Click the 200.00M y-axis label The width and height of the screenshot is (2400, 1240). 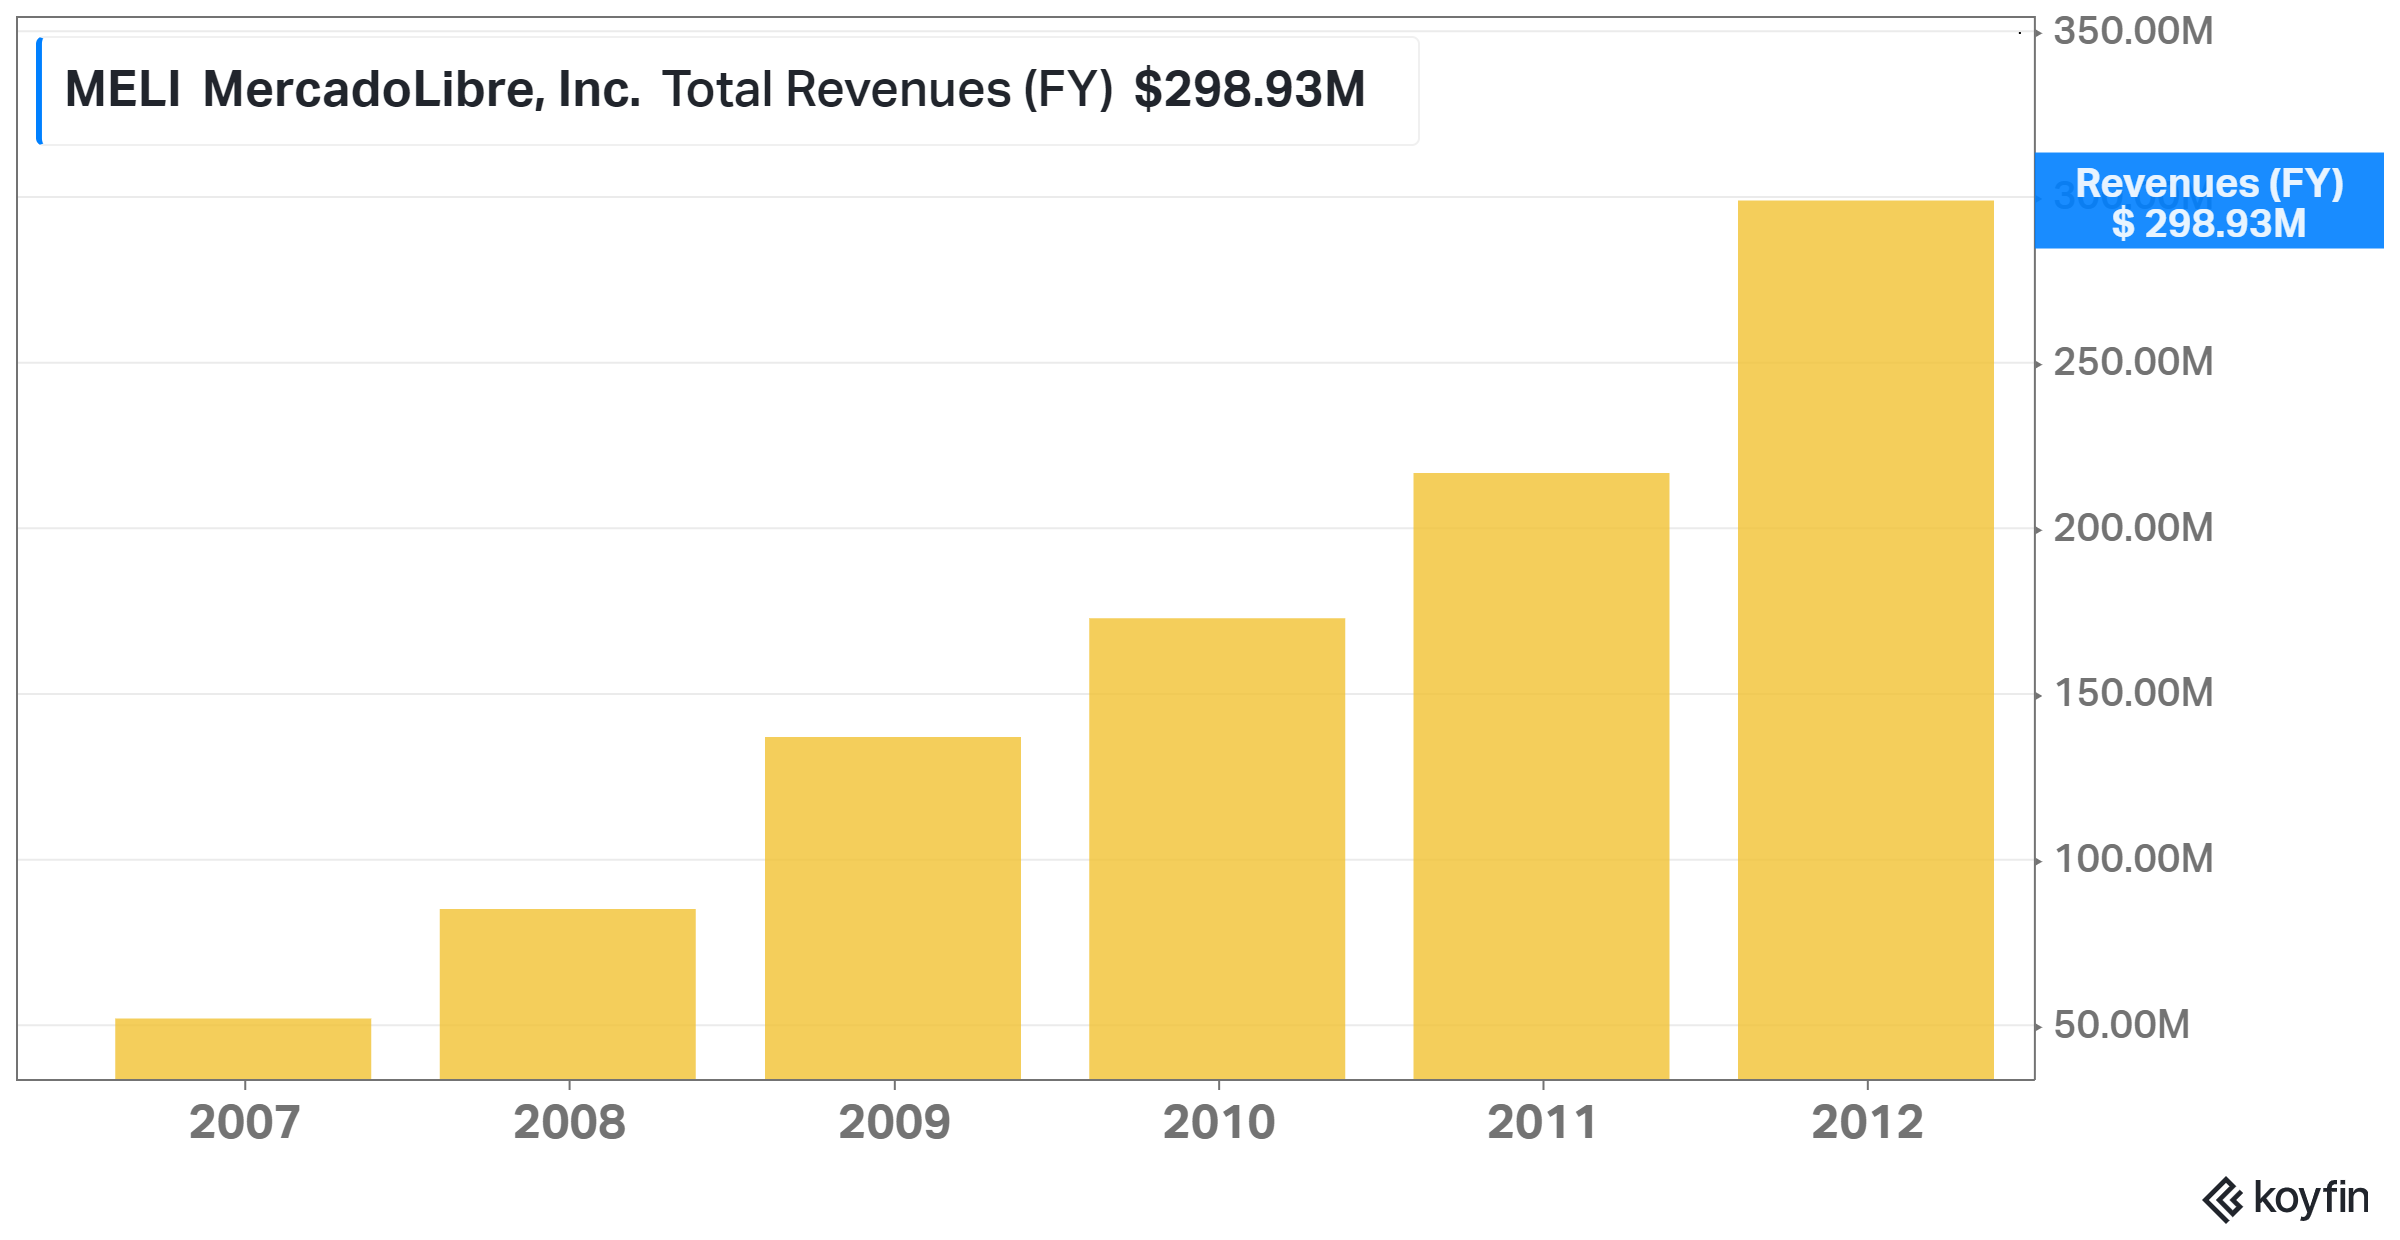[2133, 528]
